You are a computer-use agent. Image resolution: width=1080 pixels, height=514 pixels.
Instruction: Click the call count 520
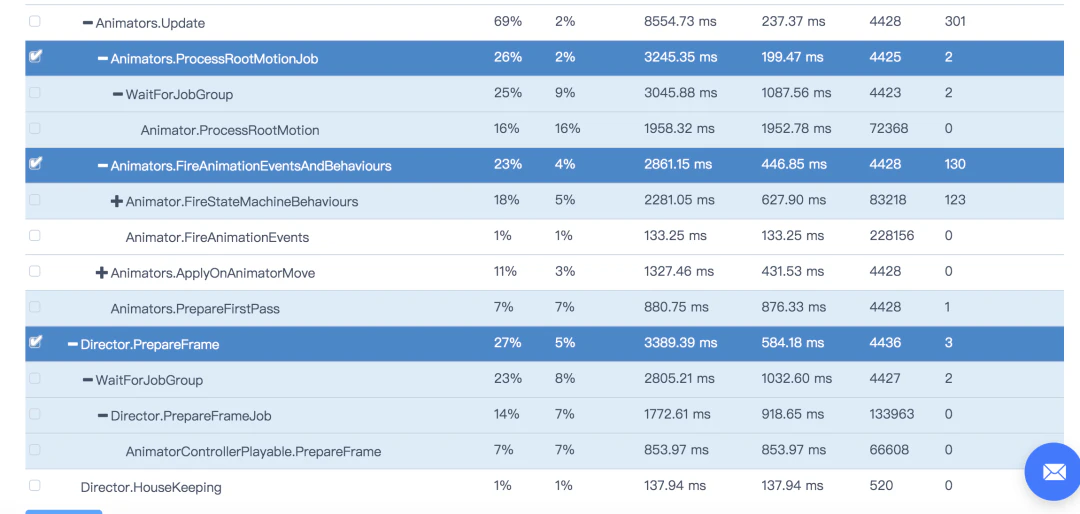point(881,486)
